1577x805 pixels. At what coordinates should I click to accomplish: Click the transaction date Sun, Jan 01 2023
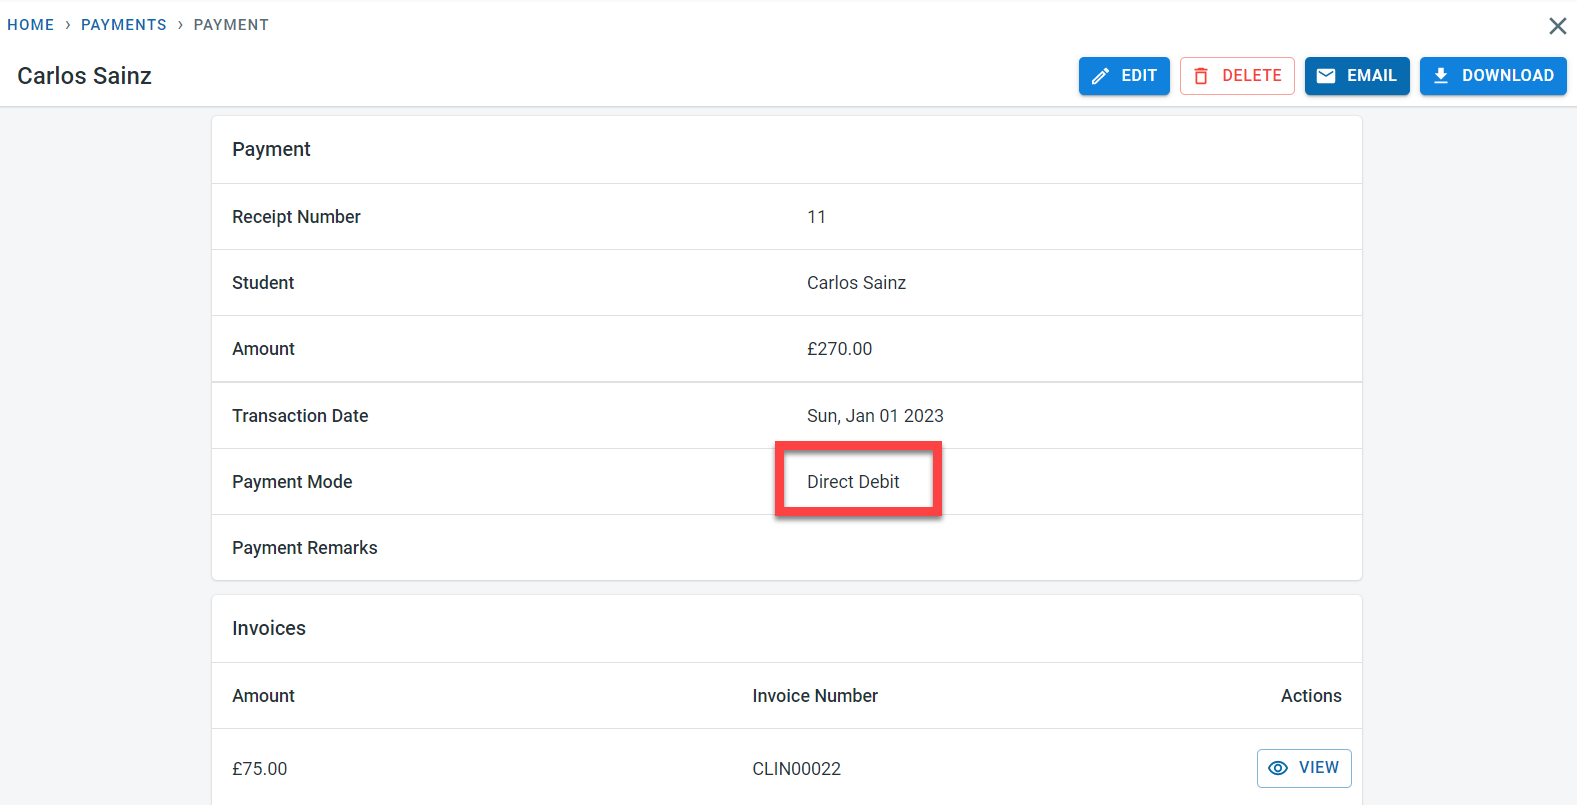[875, 416]
